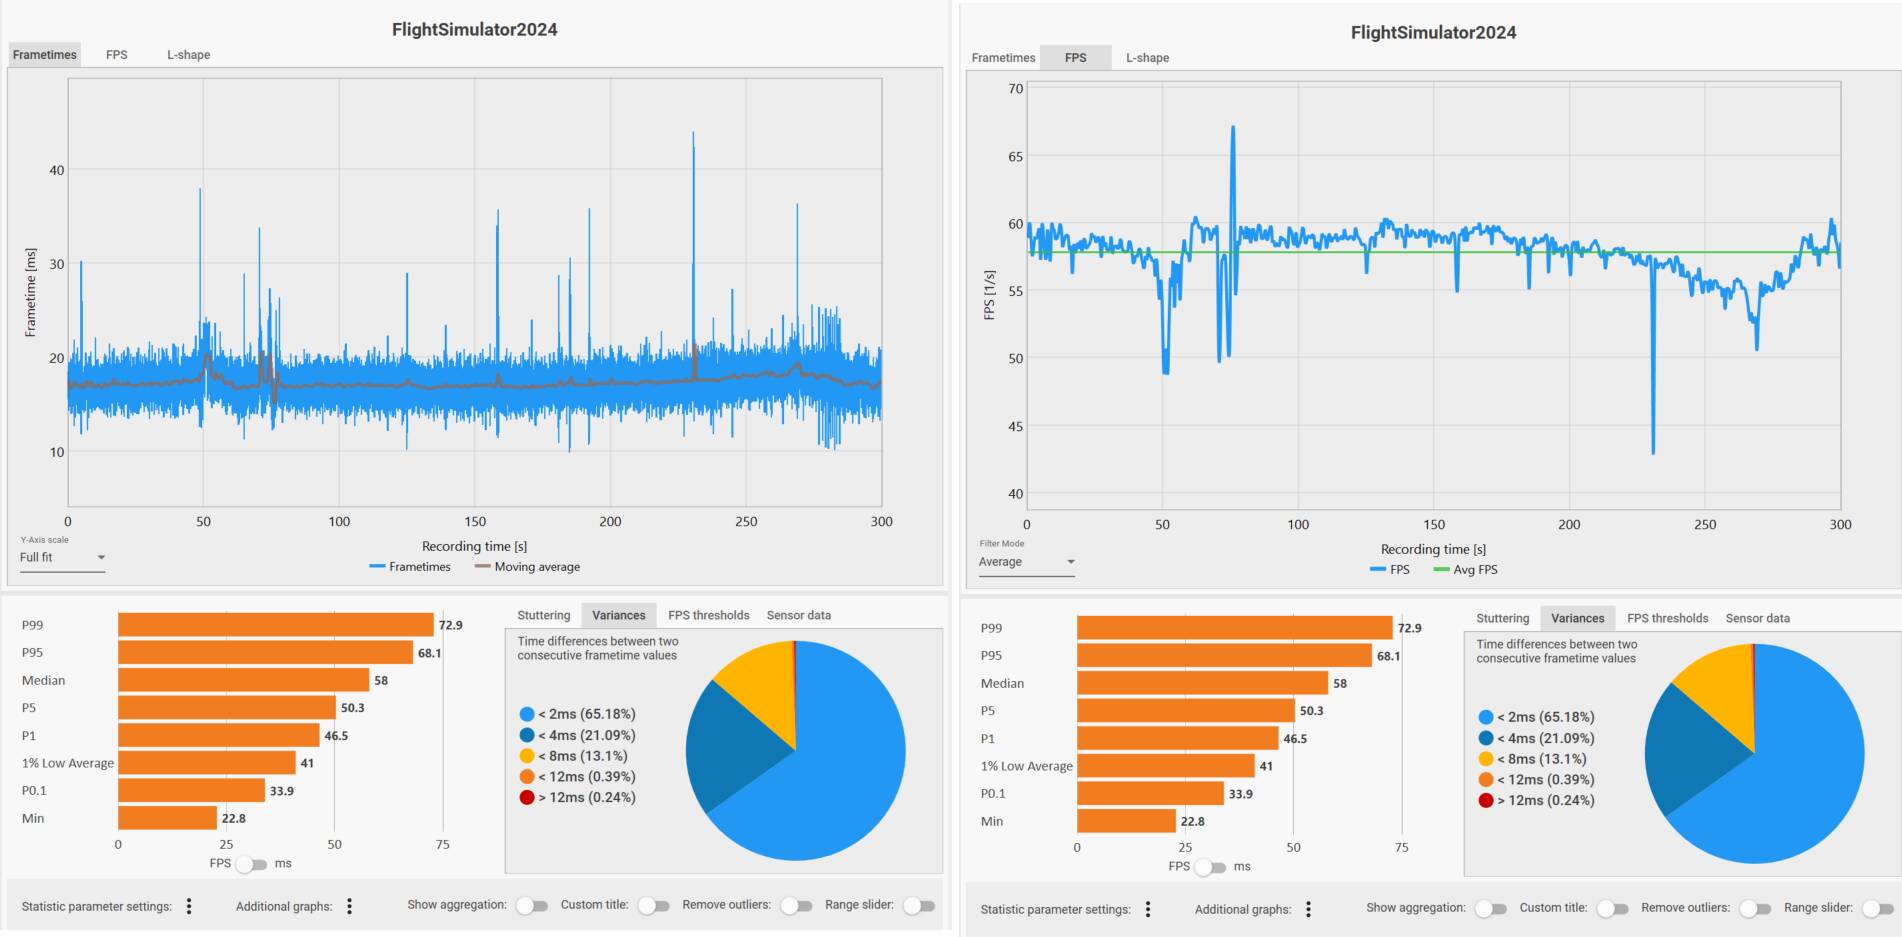Screen dimensions: 1902x937
Task: Click right chart title FlightSimulator2024
Action: pyautogui.click(x=1433, y=33)
